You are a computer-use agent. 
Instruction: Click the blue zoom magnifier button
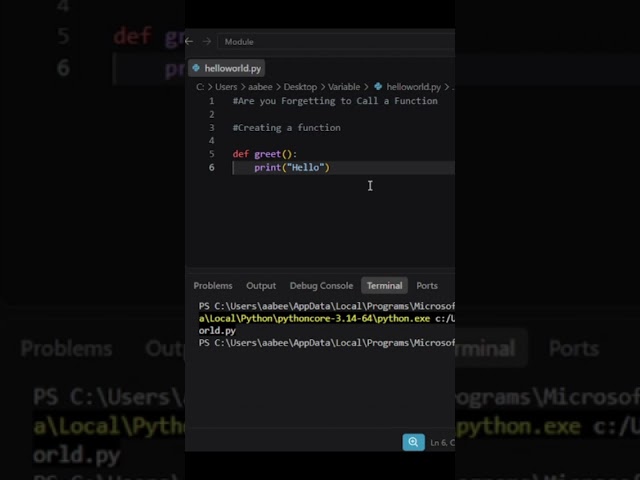click(413, 442)
